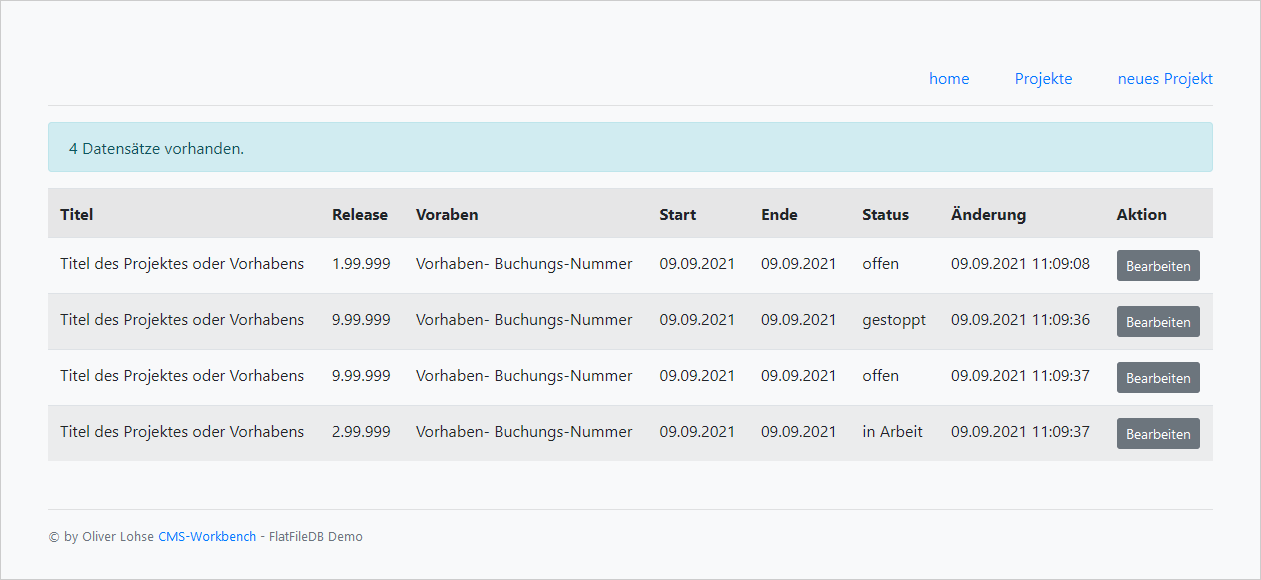Click Bearbeiten for the row with status offen
The image size is (1261, 580).
[x=1157, y=265]
